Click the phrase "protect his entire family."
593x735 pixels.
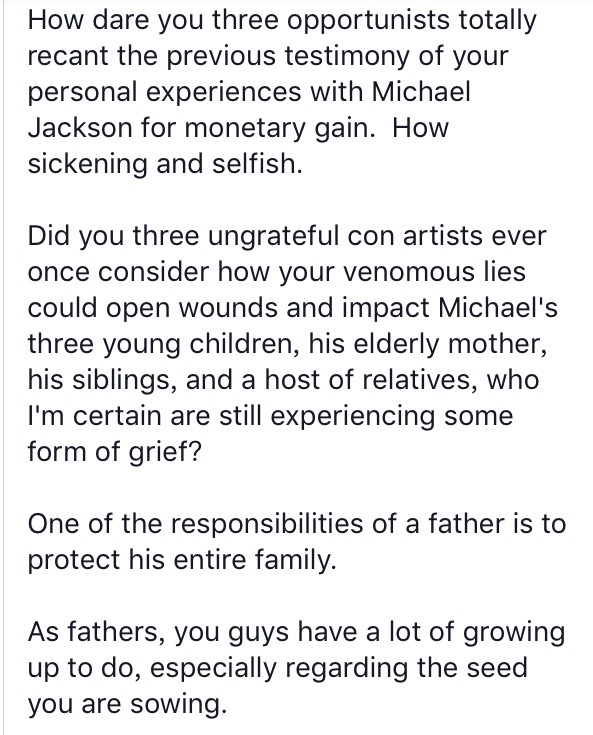pos(182,560)
